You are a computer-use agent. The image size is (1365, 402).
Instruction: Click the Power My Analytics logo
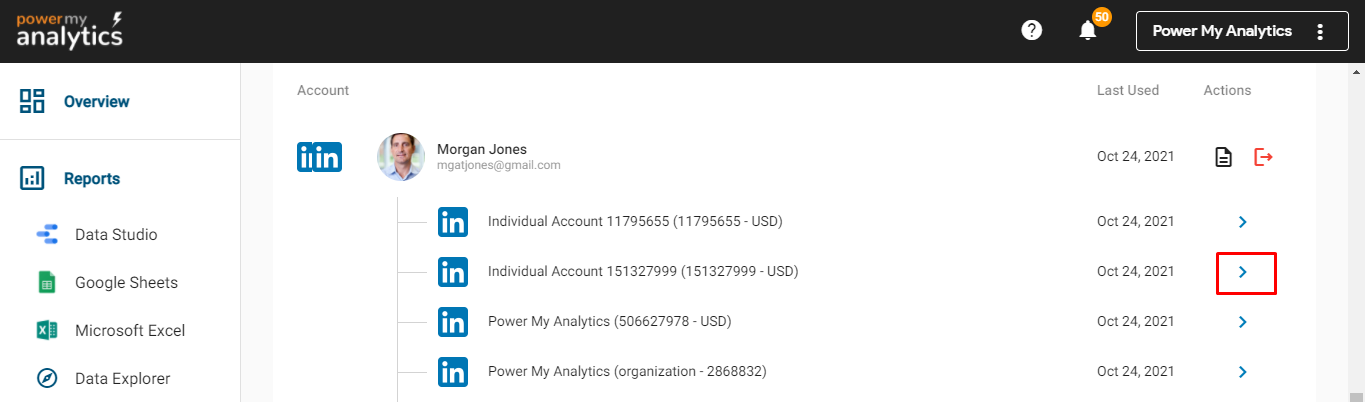[x=70, y=31]
